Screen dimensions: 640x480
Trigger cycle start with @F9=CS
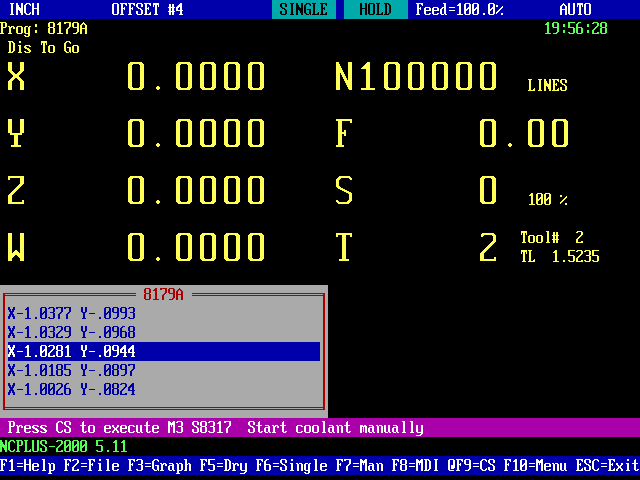coord(471,466)
